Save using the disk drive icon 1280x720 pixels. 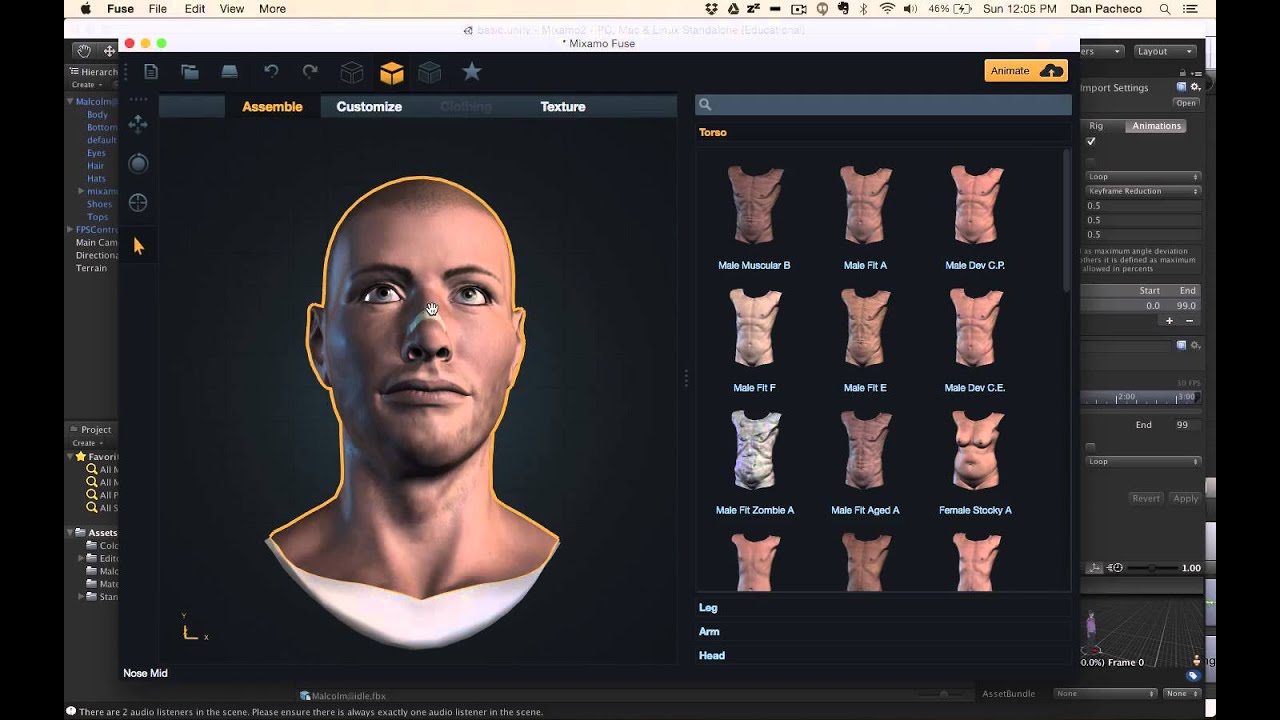(230, 72)
